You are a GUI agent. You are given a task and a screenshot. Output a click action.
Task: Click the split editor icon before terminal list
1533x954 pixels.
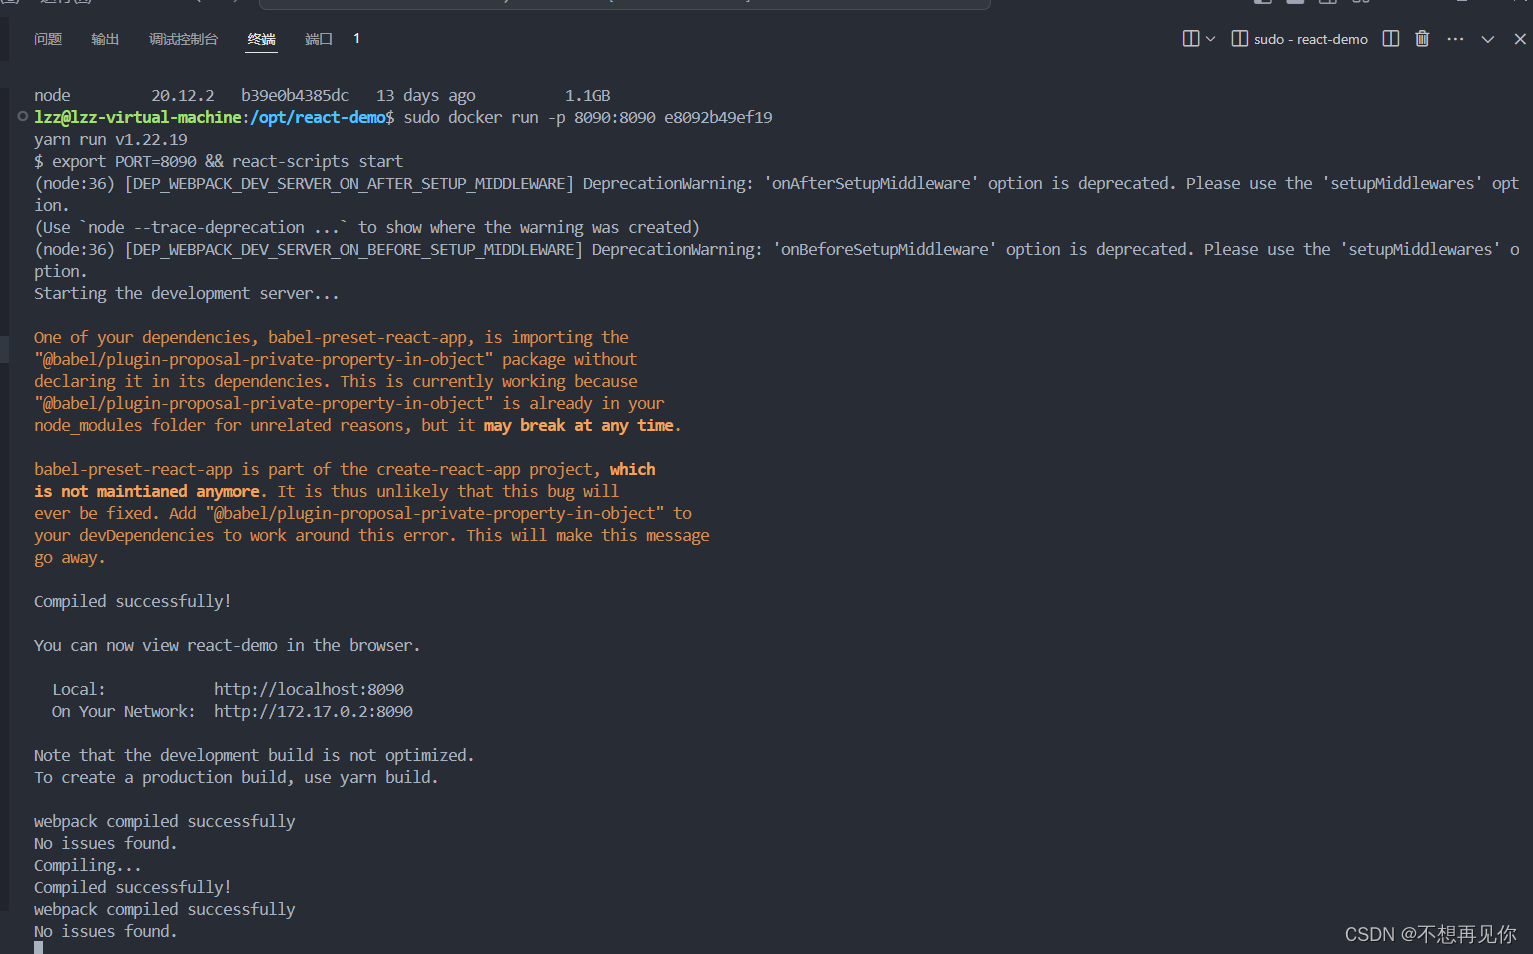(1239, 38)
